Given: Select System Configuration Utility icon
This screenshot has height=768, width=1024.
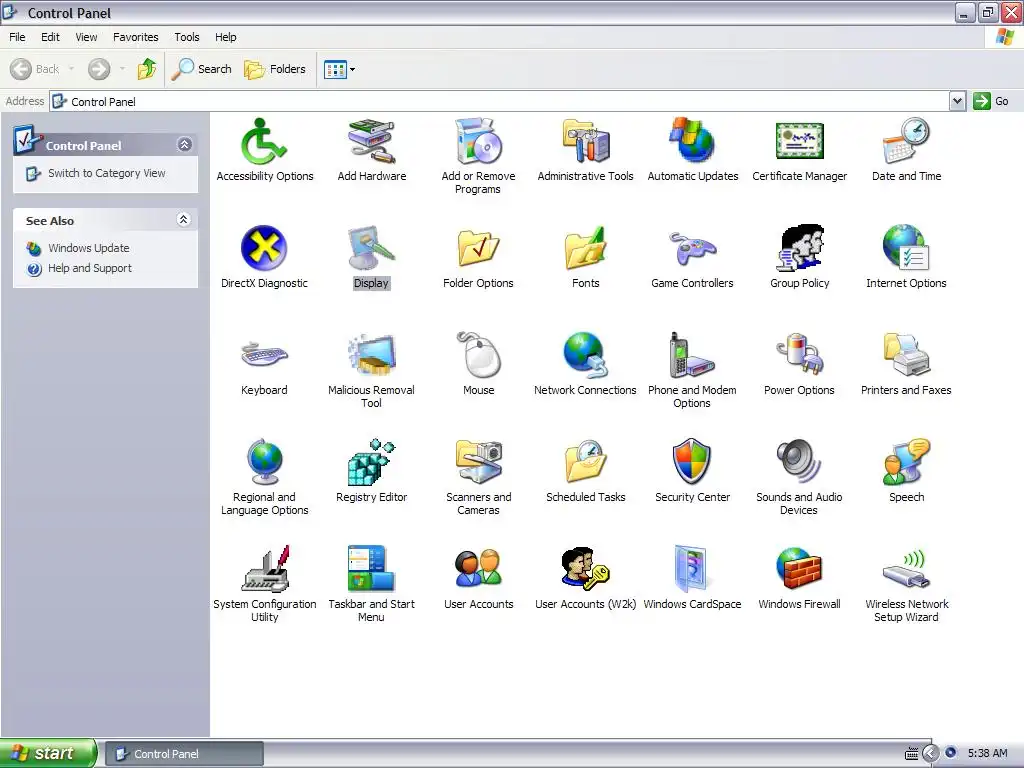Looking at the screenshot, I should [x=264, y=569].
